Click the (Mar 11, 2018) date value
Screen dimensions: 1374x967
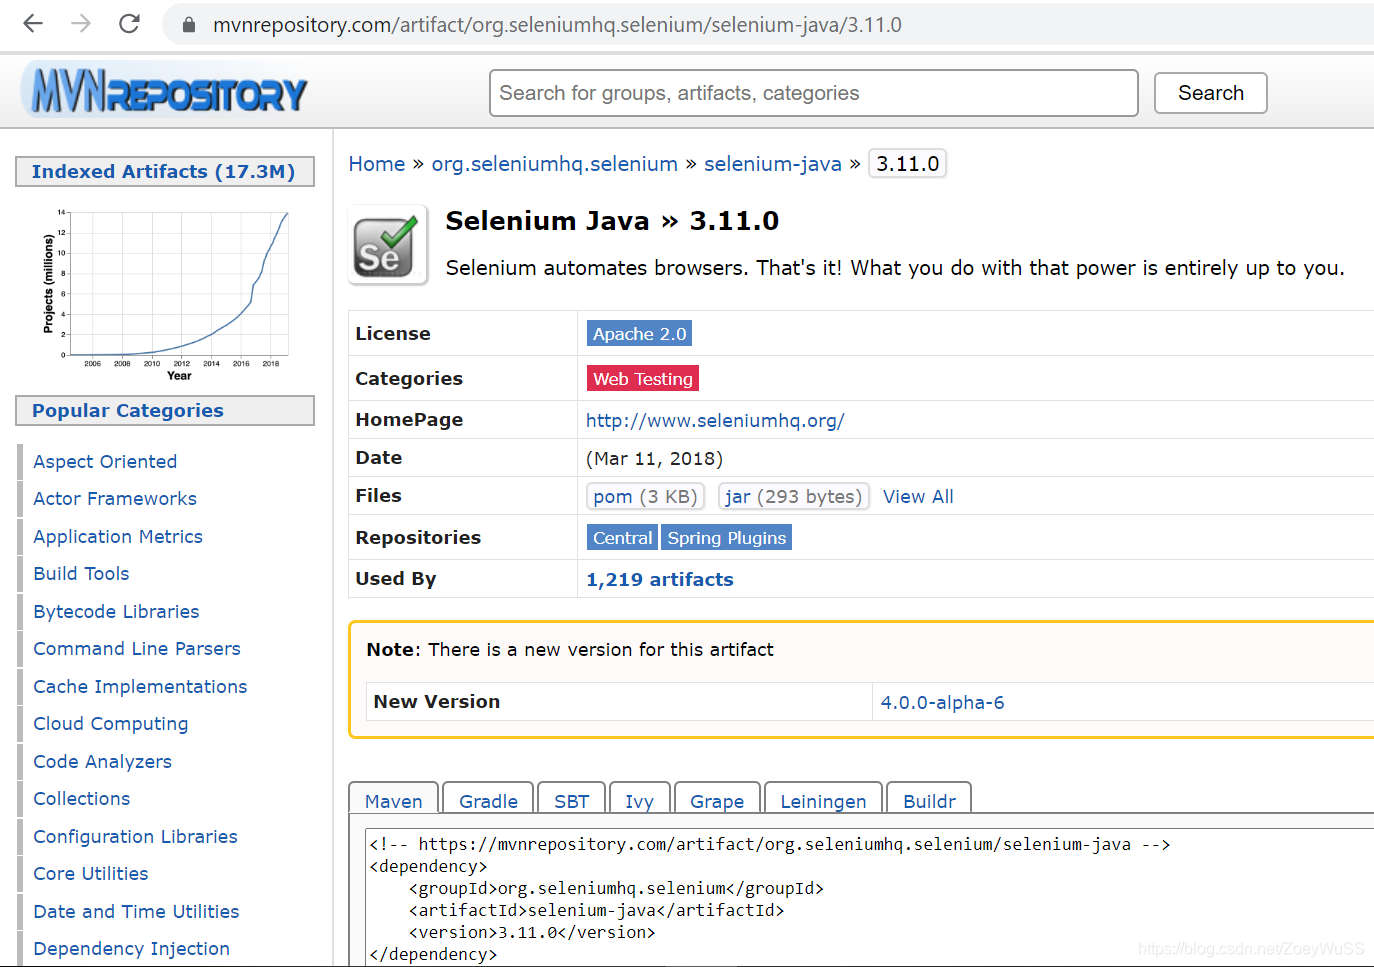(x=654, y=459)
